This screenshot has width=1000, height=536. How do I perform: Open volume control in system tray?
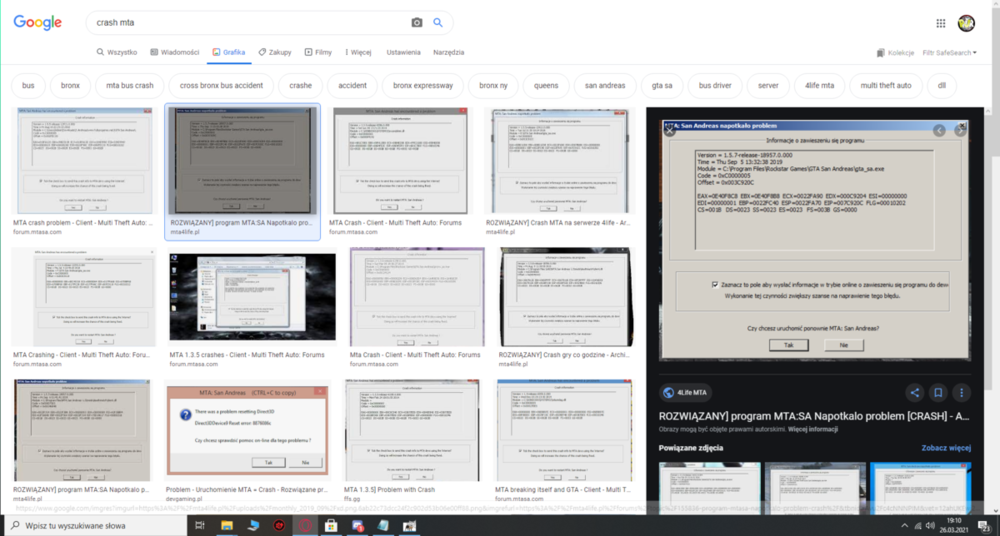[930, 525]
